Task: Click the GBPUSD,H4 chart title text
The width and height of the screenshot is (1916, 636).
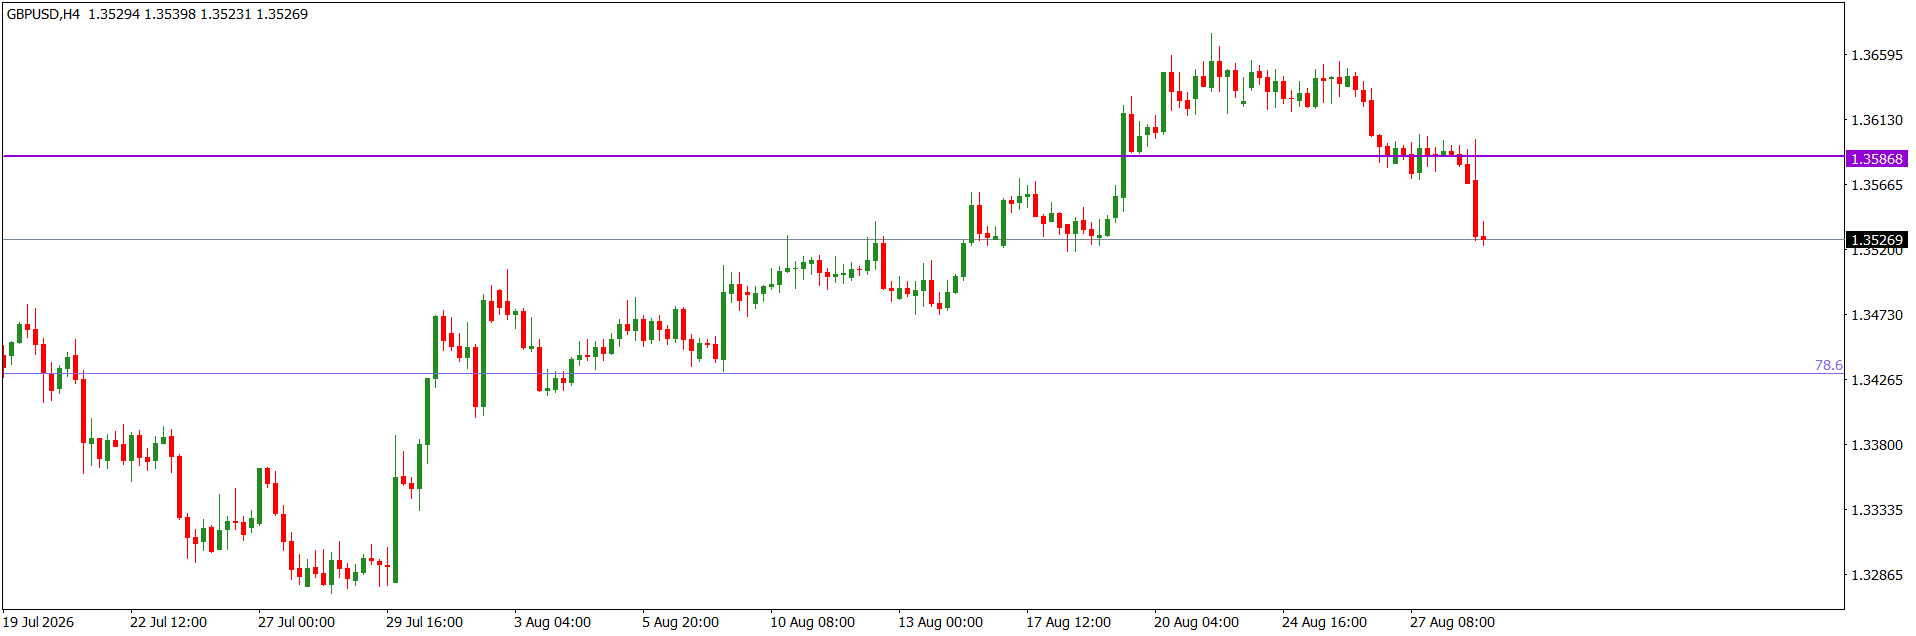Action: (43, 14)
